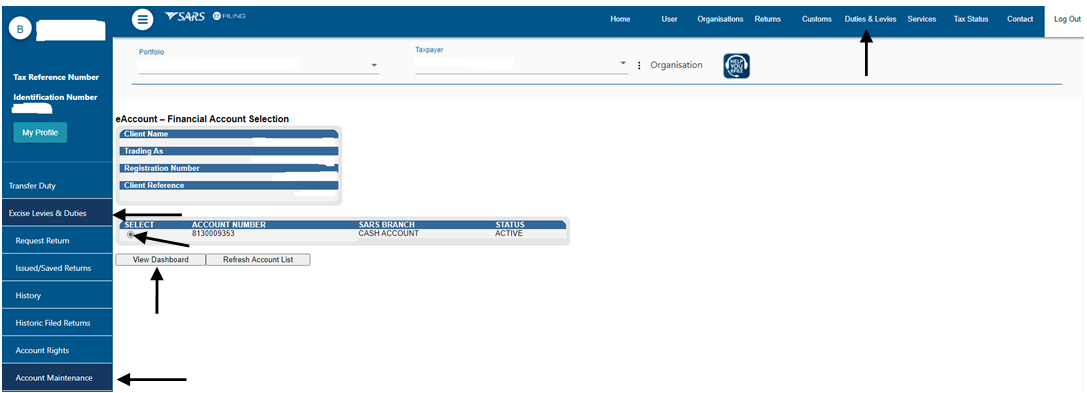This screenshot has height=393, width=1087.
Task: Open the Returns menu
Action: (767, 19)
